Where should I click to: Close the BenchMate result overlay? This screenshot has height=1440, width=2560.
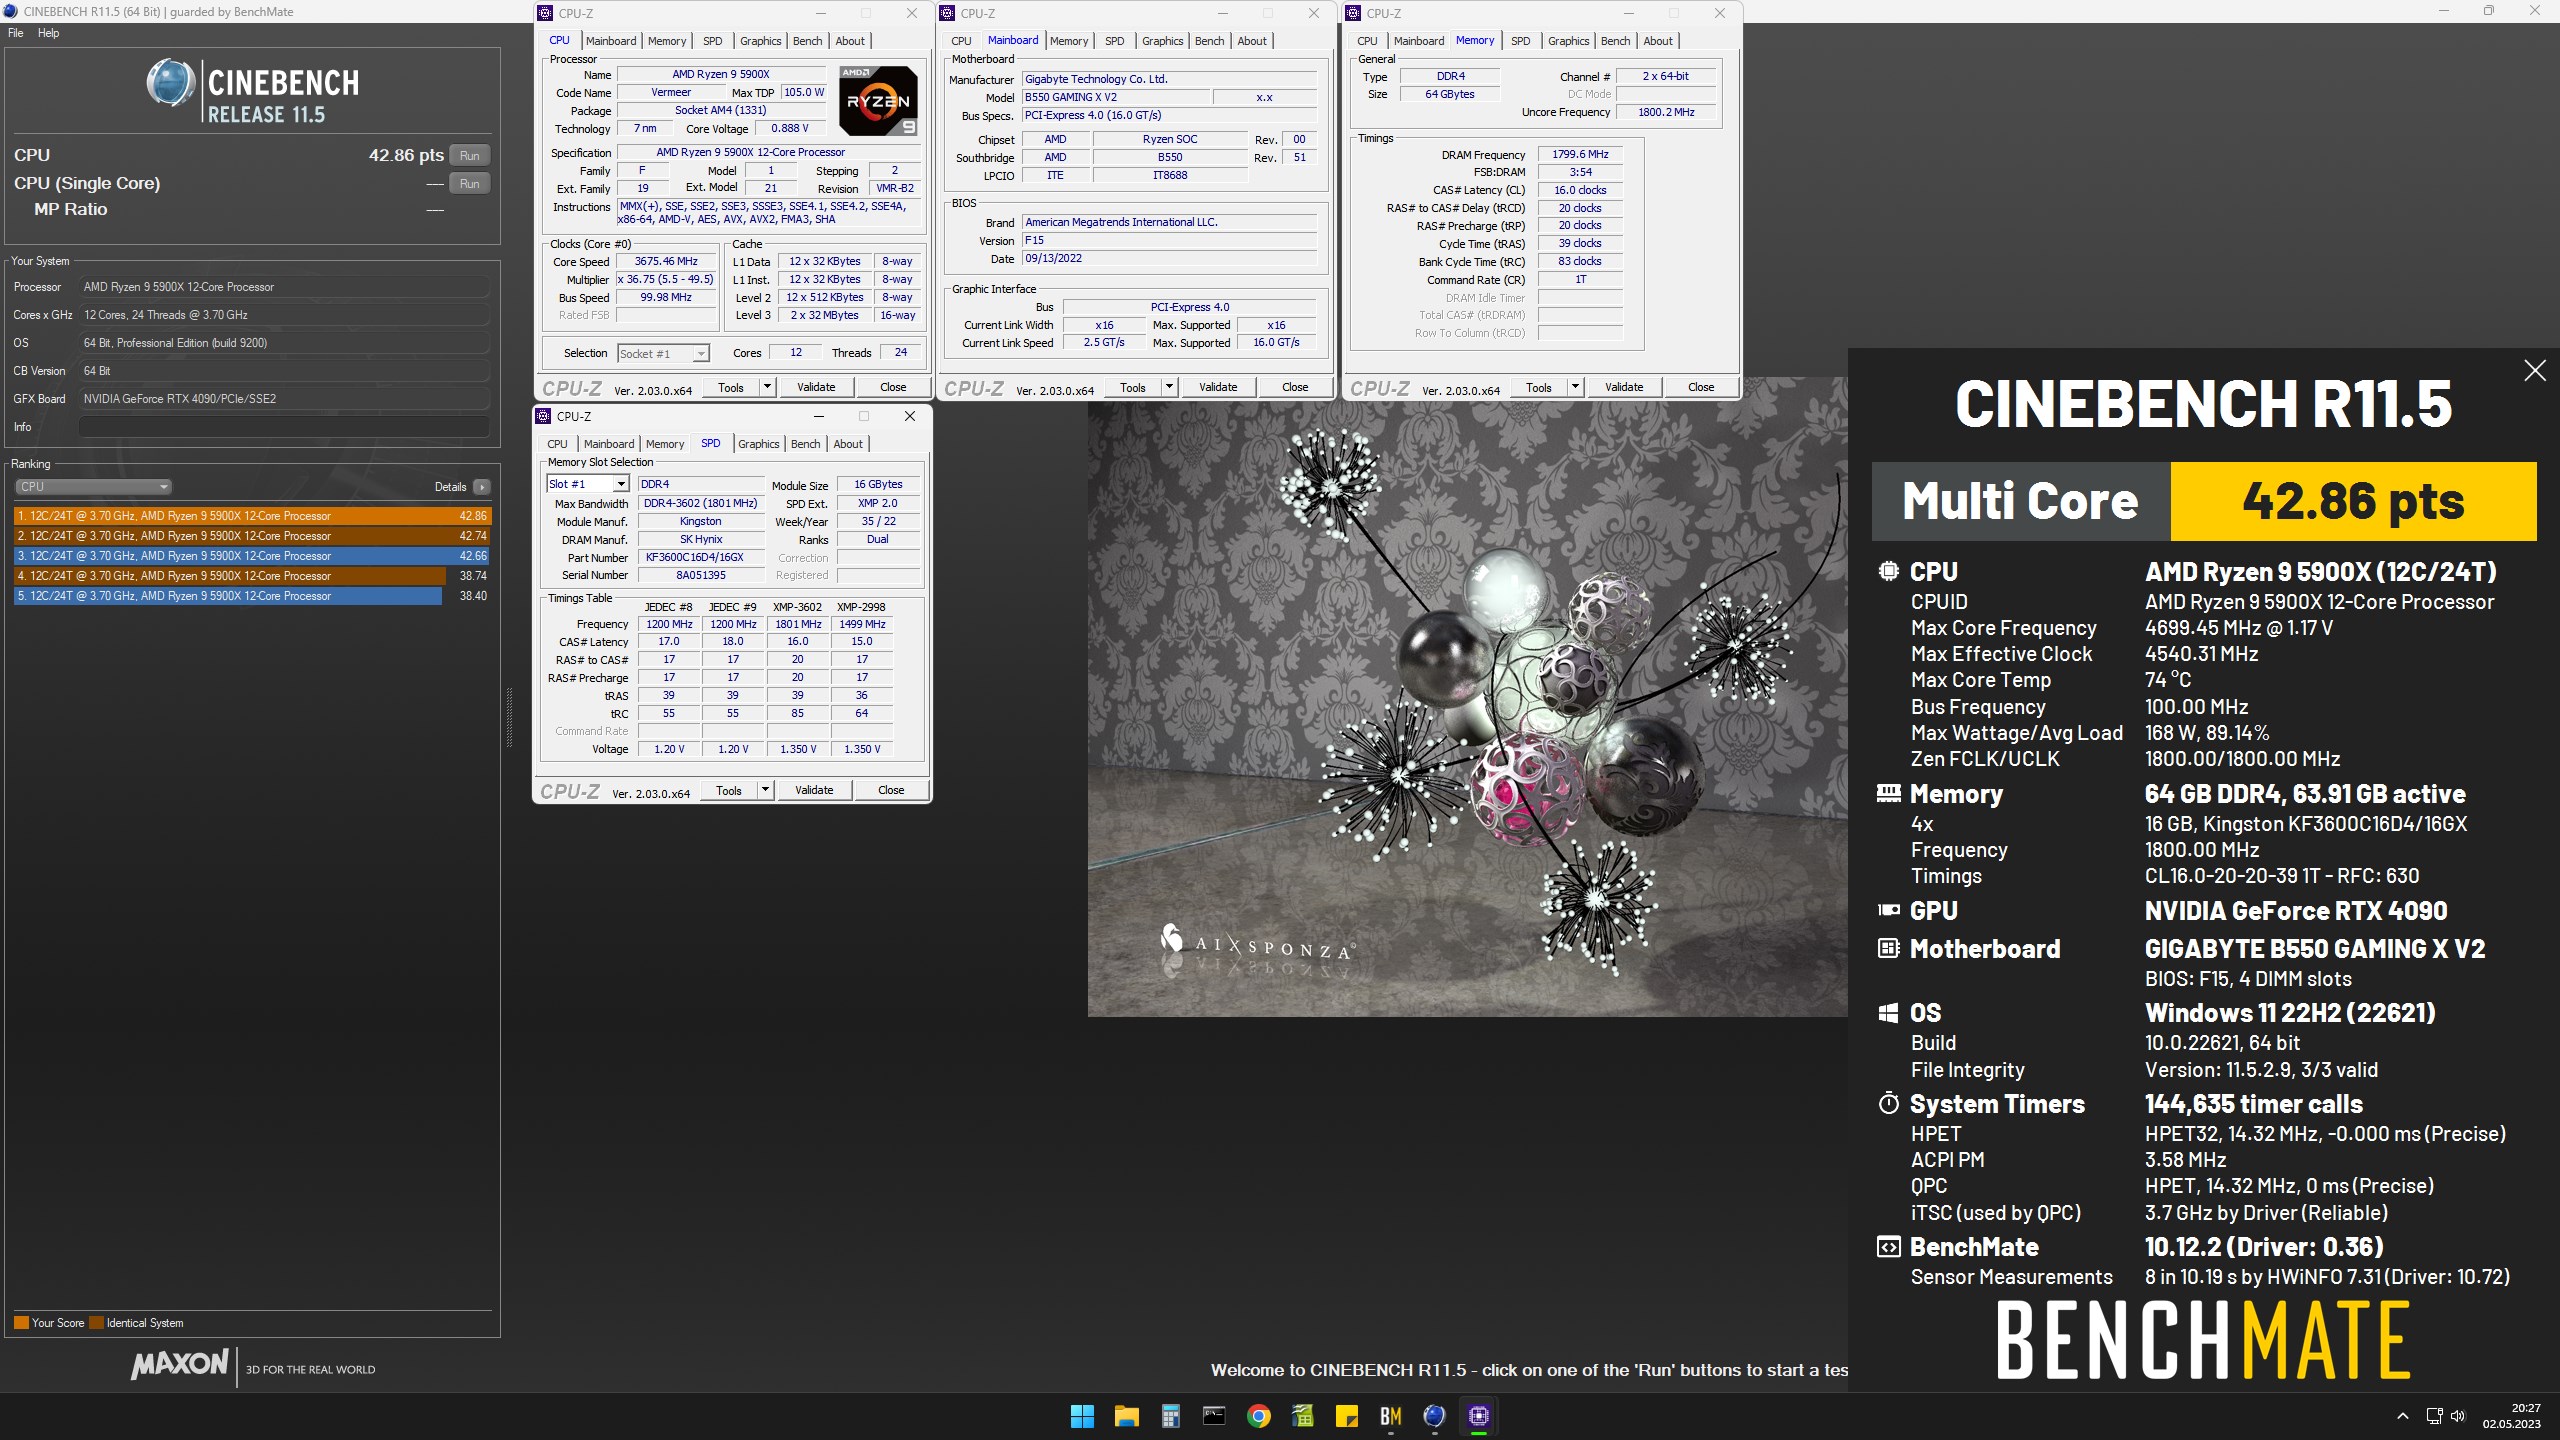(x=2534, y=371)
